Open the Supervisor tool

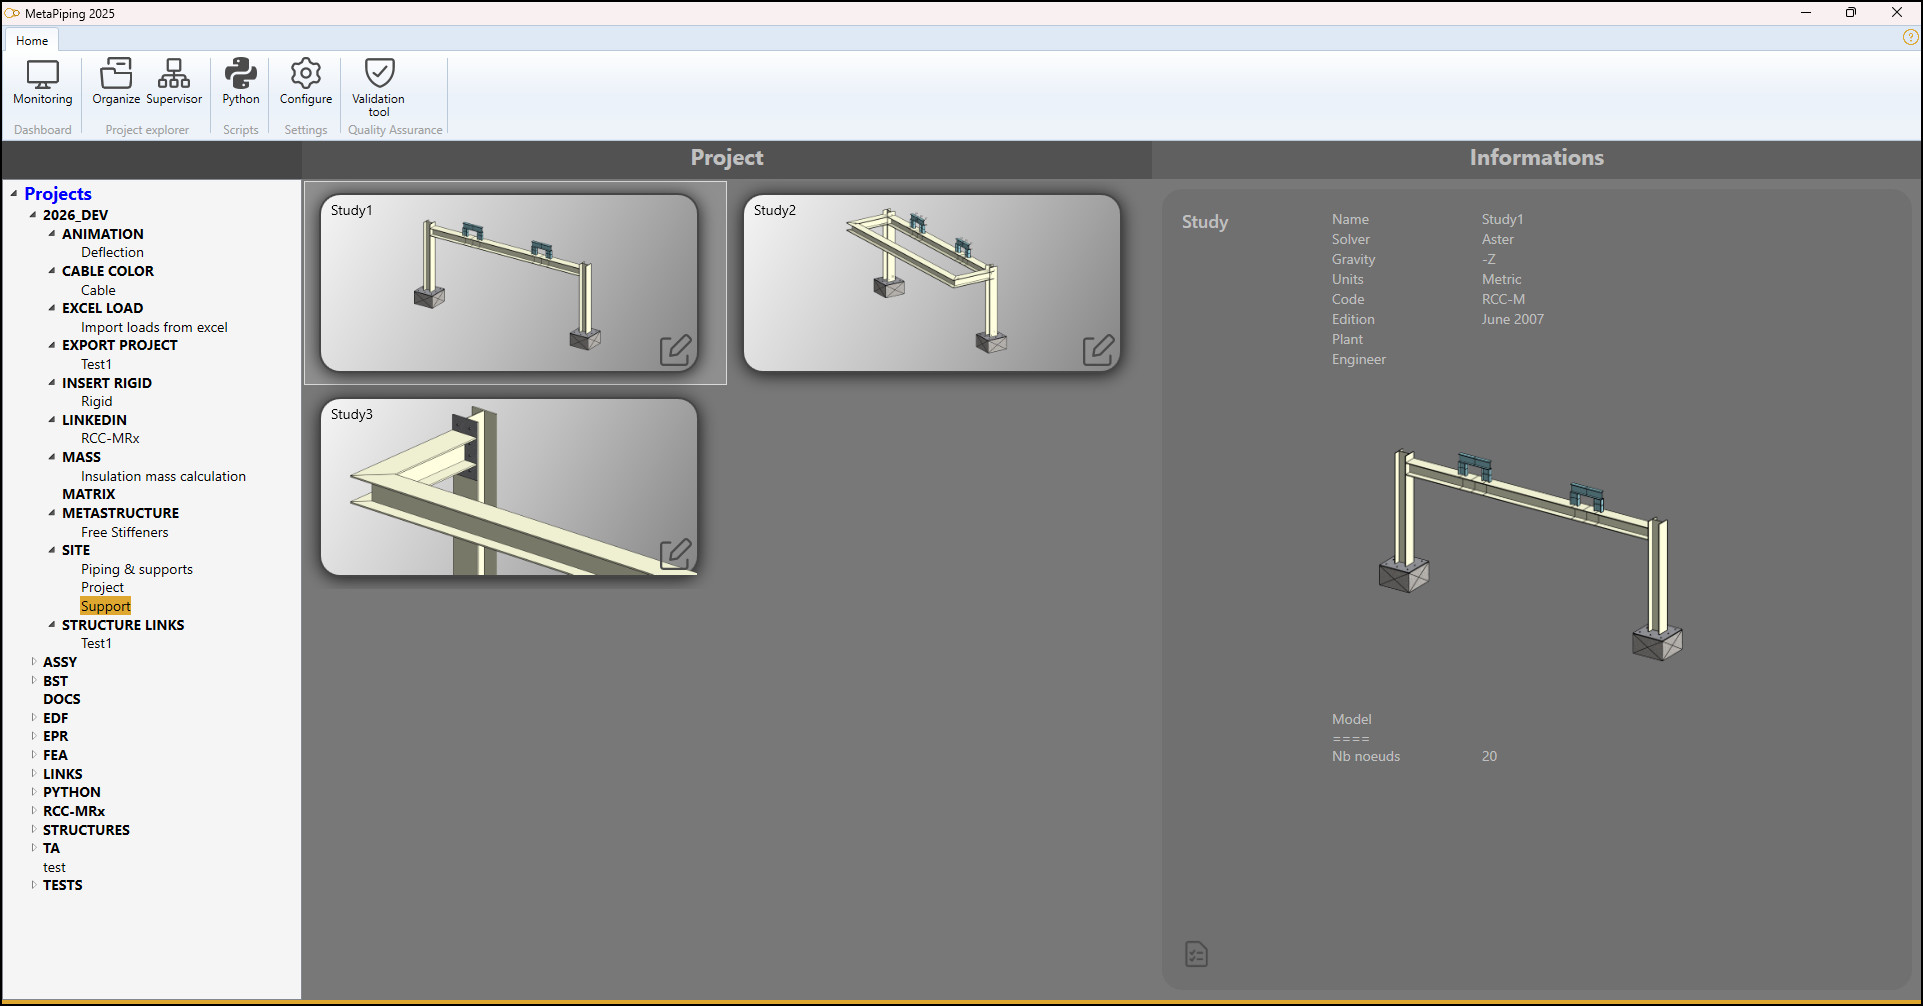[174, 82]
